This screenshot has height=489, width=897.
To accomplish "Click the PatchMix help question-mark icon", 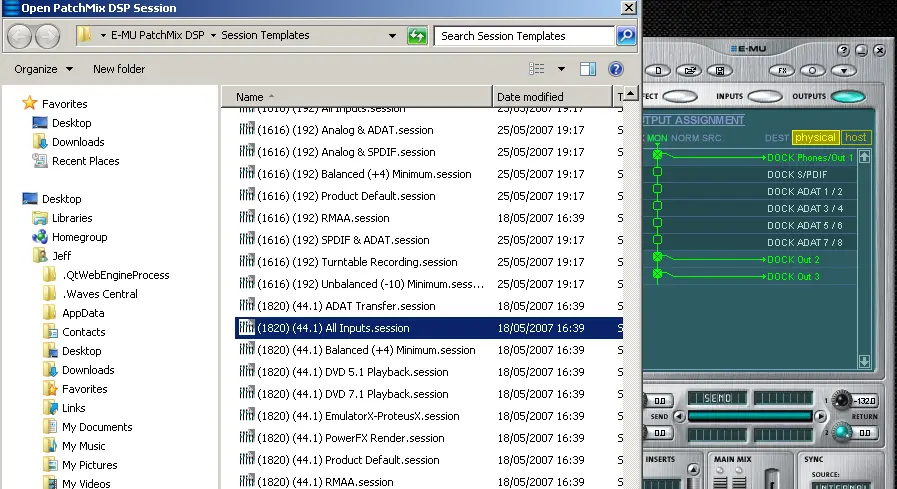I will (x=843, y=50).
